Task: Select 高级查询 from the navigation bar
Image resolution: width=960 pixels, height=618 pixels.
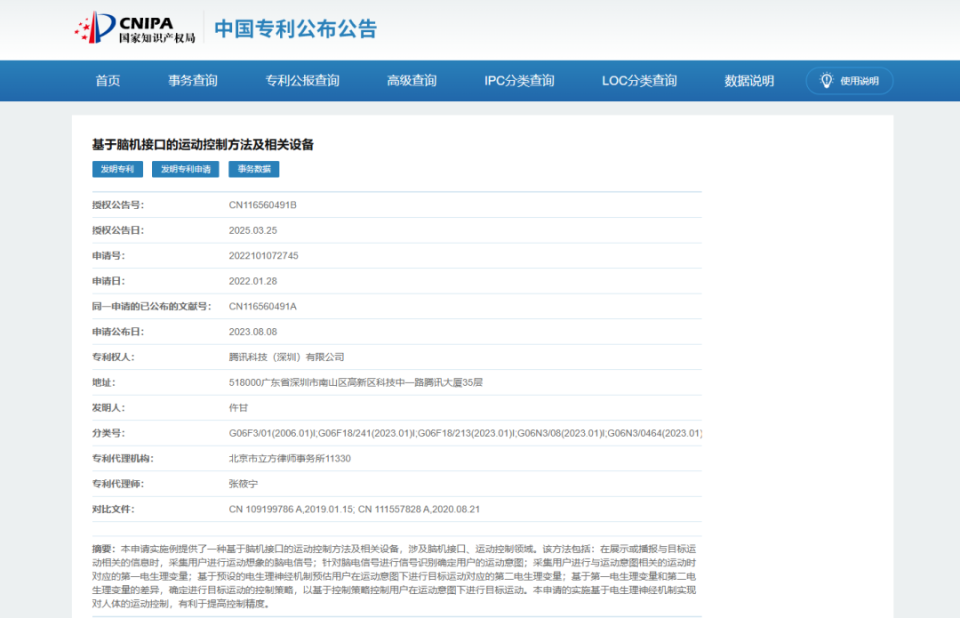Action: (410, 81)
